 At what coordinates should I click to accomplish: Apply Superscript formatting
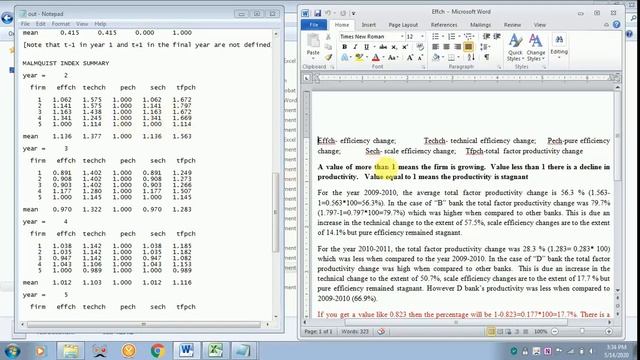point(404,47)
